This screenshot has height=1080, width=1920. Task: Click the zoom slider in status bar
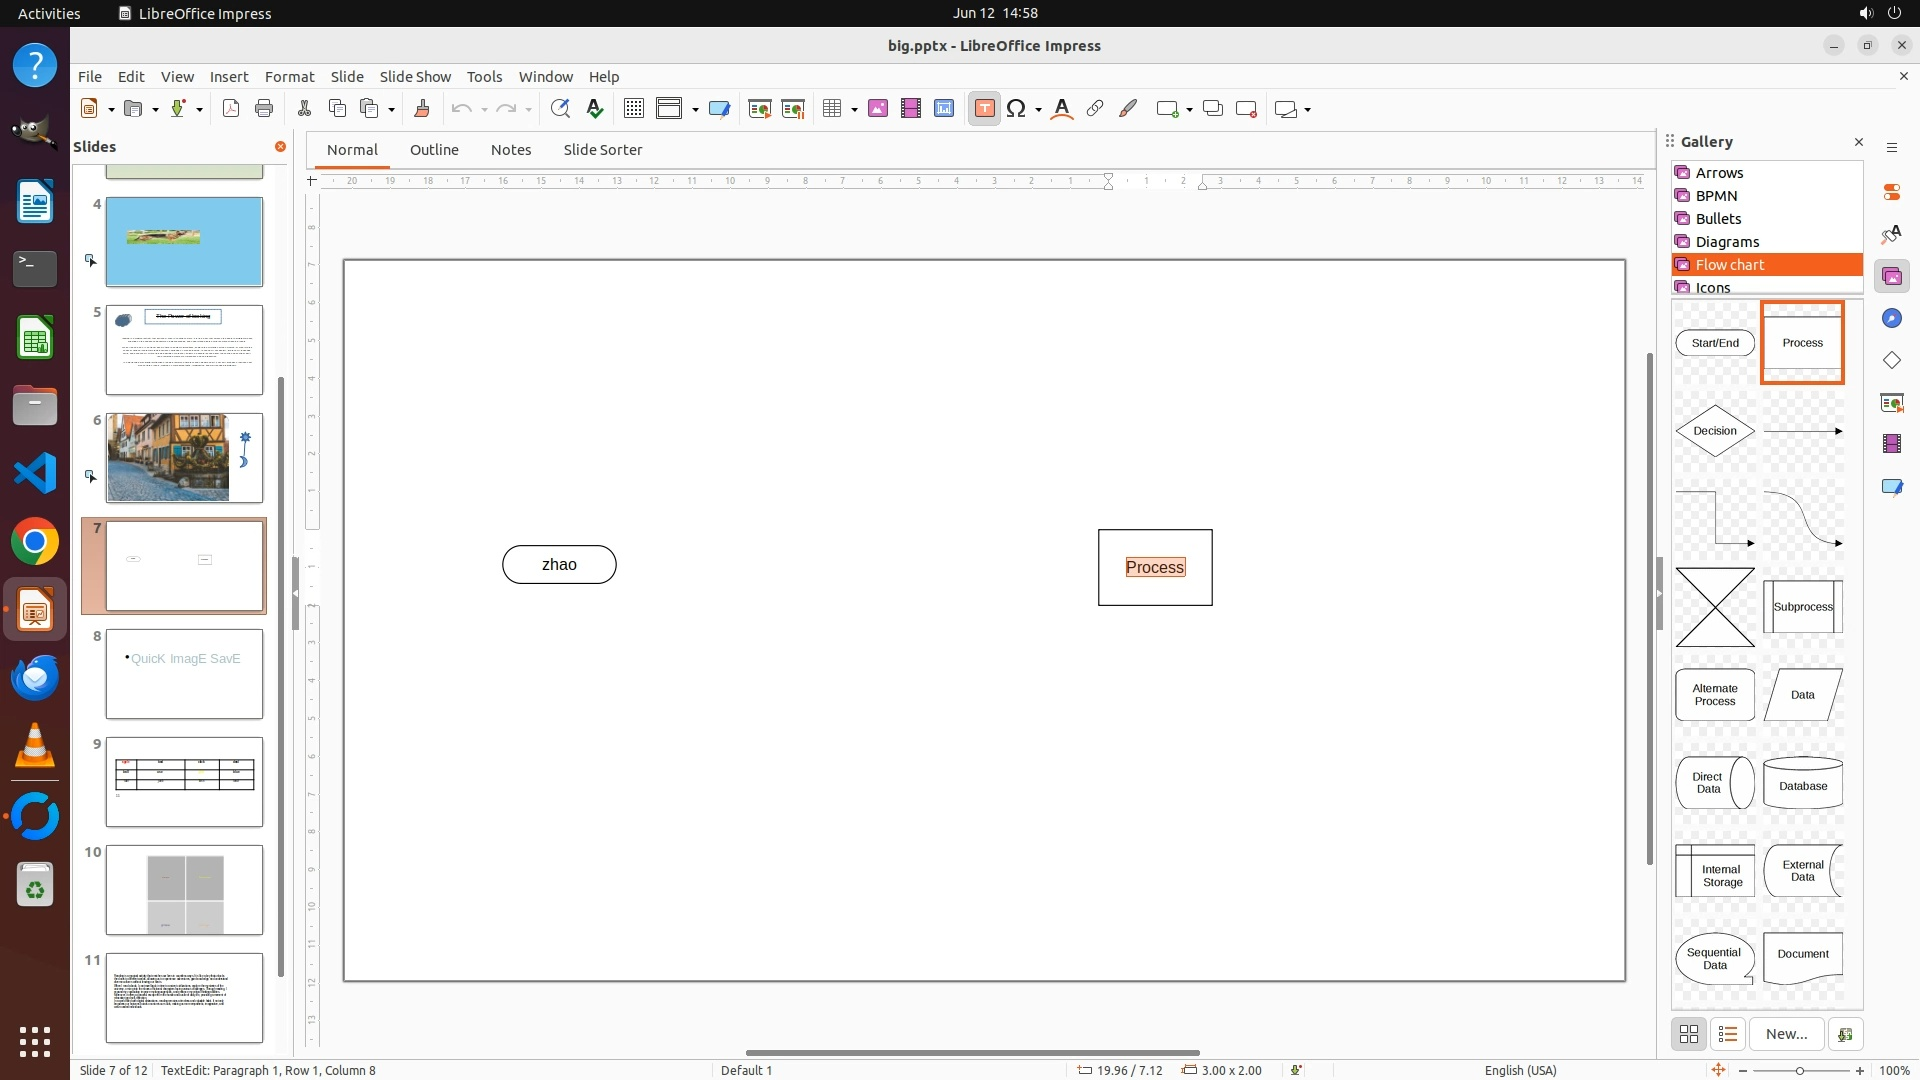(x=1800, y=1070)
